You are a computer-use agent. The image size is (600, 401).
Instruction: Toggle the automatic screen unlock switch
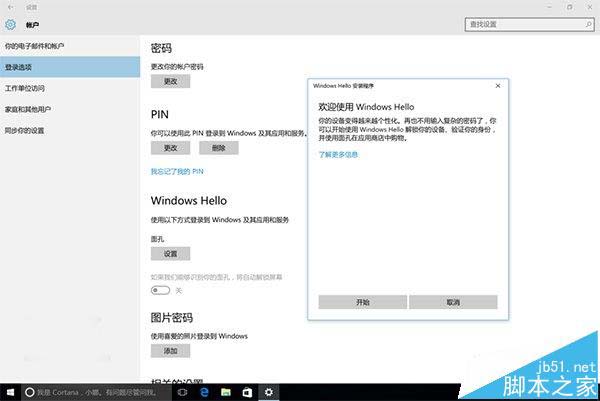click(160, 290)
